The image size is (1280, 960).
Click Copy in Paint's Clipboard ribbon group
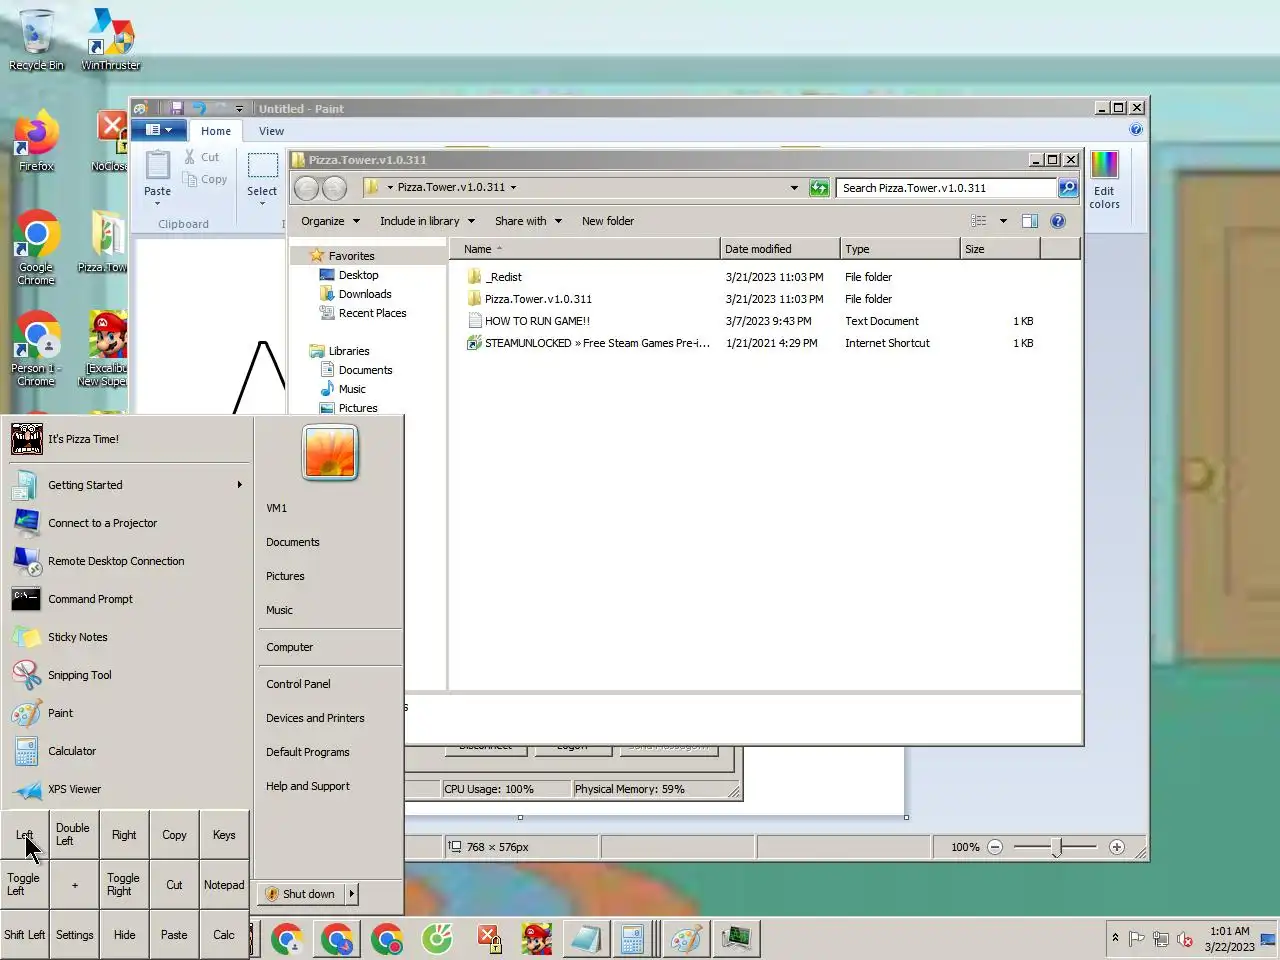[205, 179]
